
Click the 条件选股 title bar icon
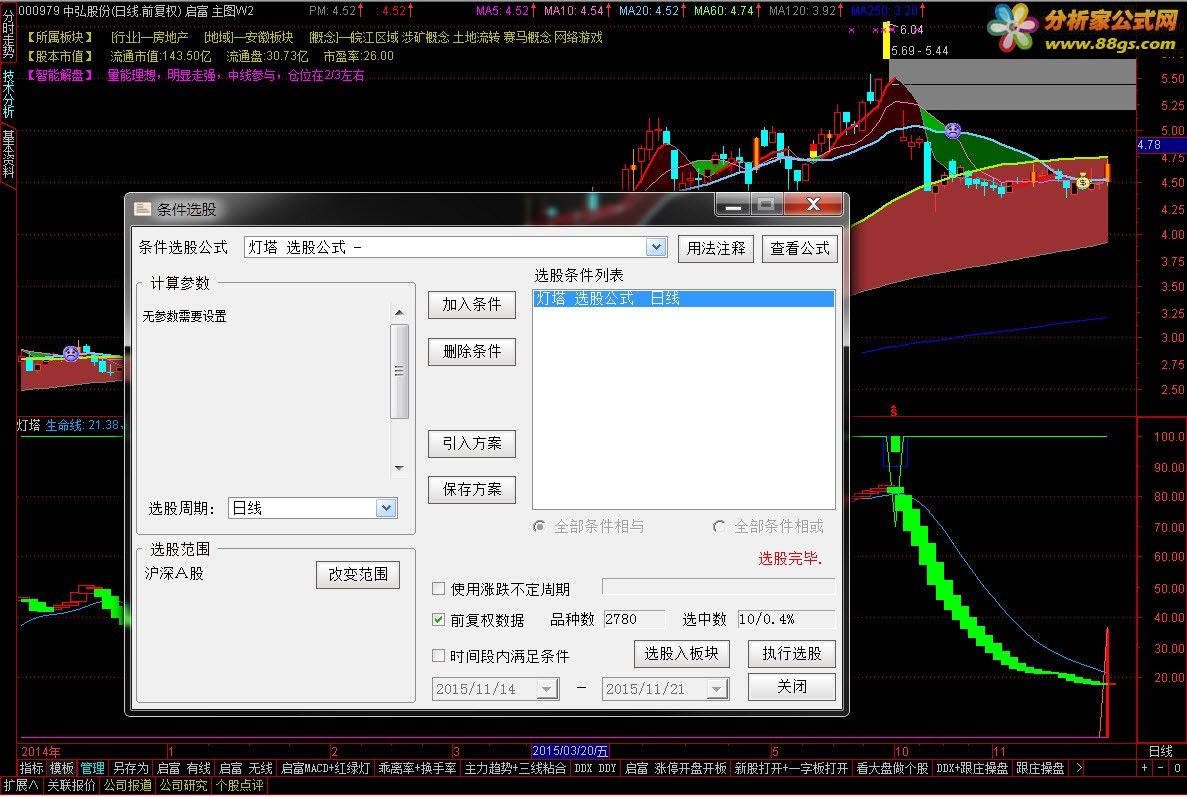(x=142, y=209)
